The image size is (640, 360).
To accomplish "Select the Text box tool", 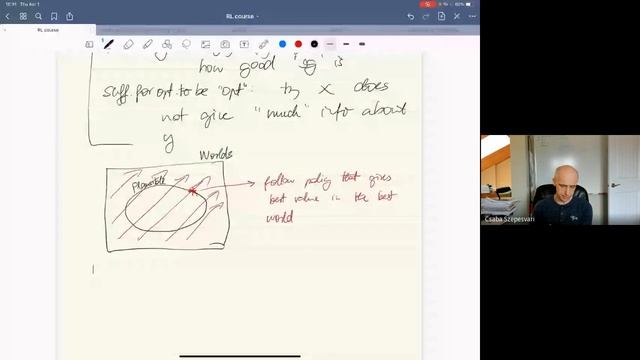I will click(244, 44).
